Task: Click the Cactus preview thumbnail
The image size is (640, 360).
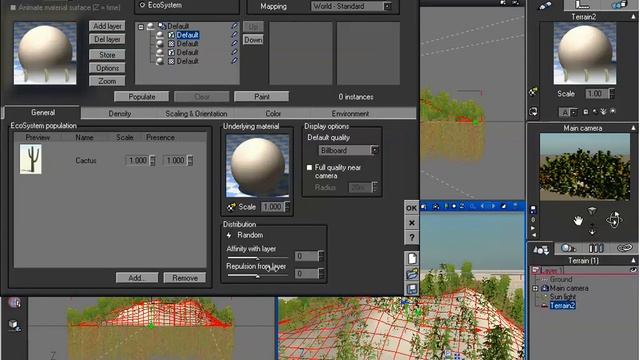Action: (x=31, y=159)
